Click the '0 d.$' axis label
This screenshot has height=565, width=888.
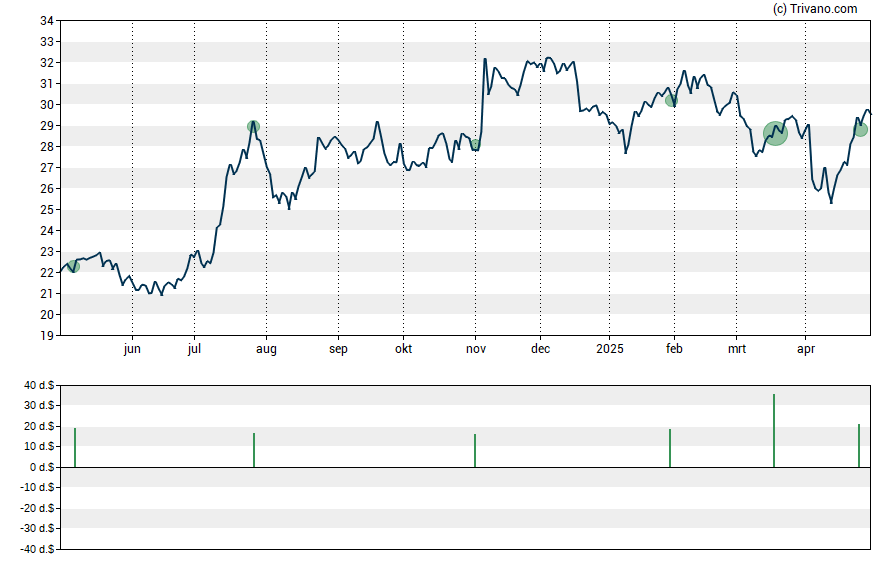42,467
